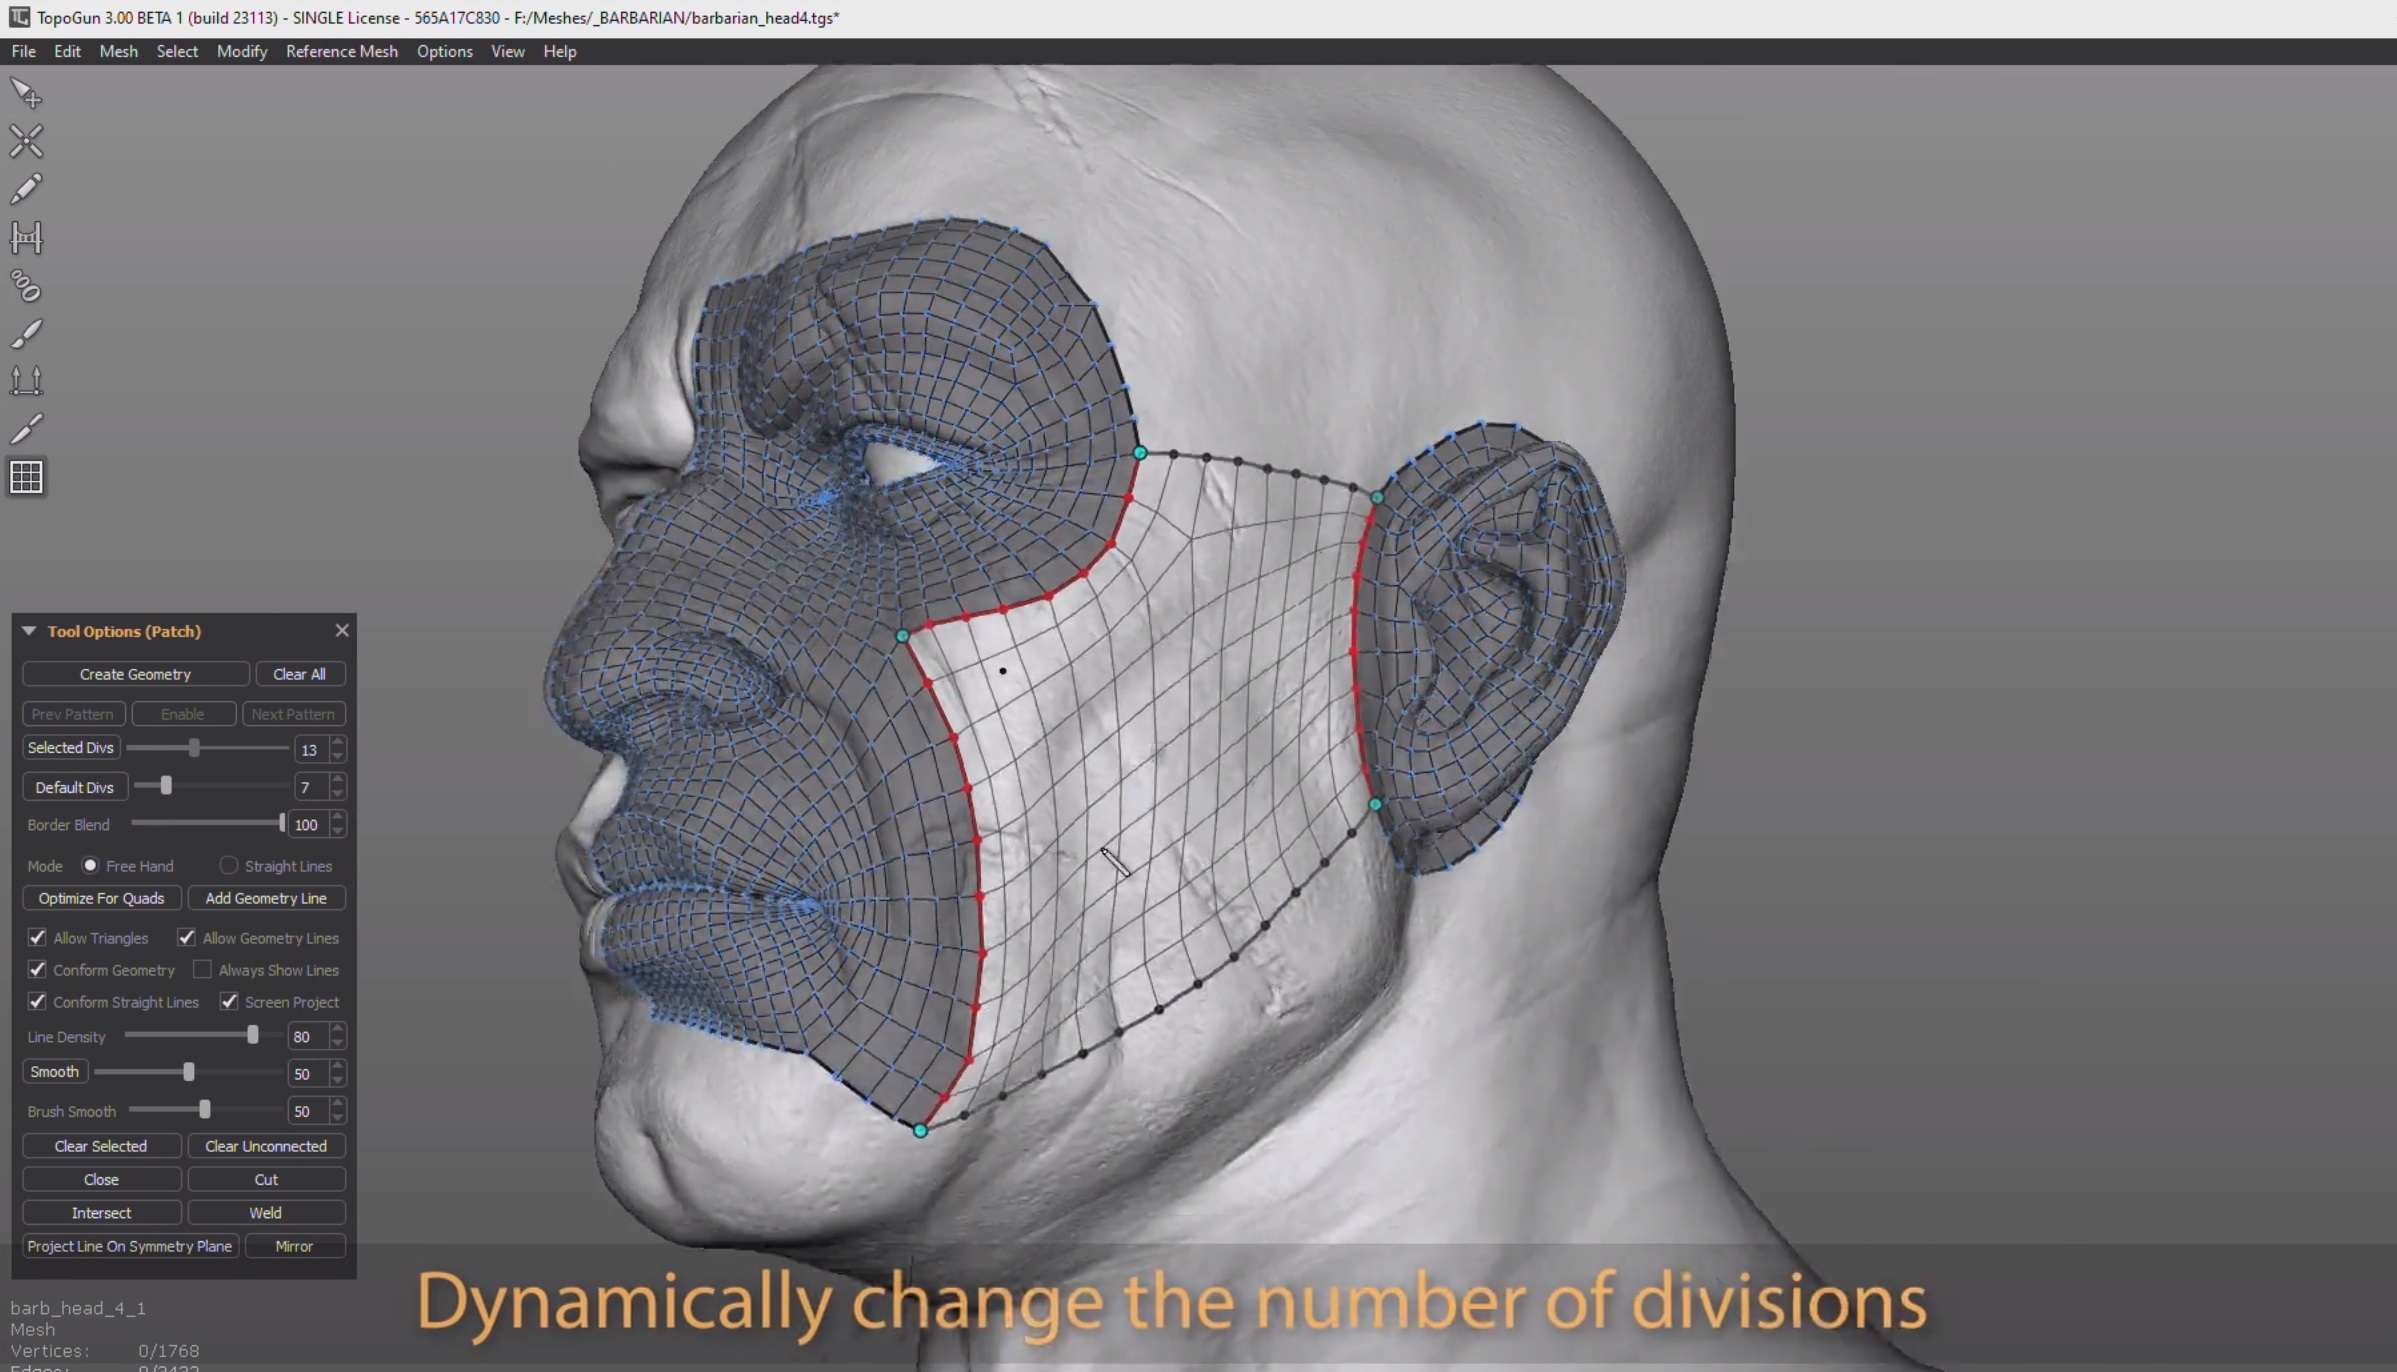Pick the Brush tool icon

[26, 333]
